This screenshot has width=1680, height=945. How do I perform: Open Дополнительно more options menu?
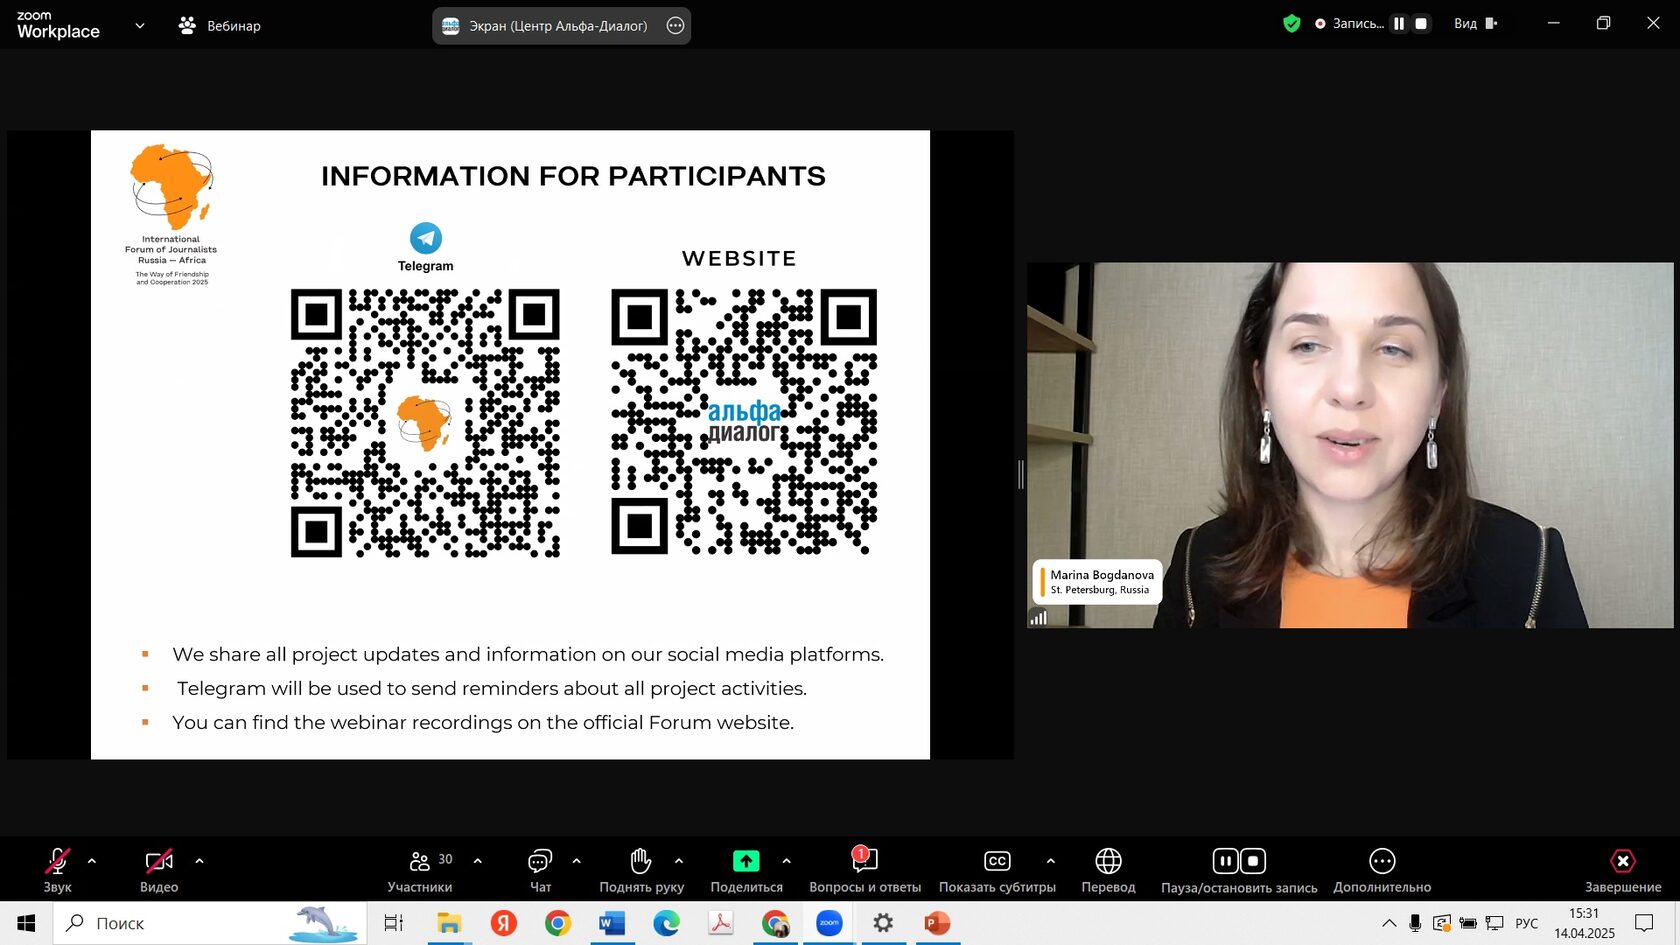point(1382,870)
